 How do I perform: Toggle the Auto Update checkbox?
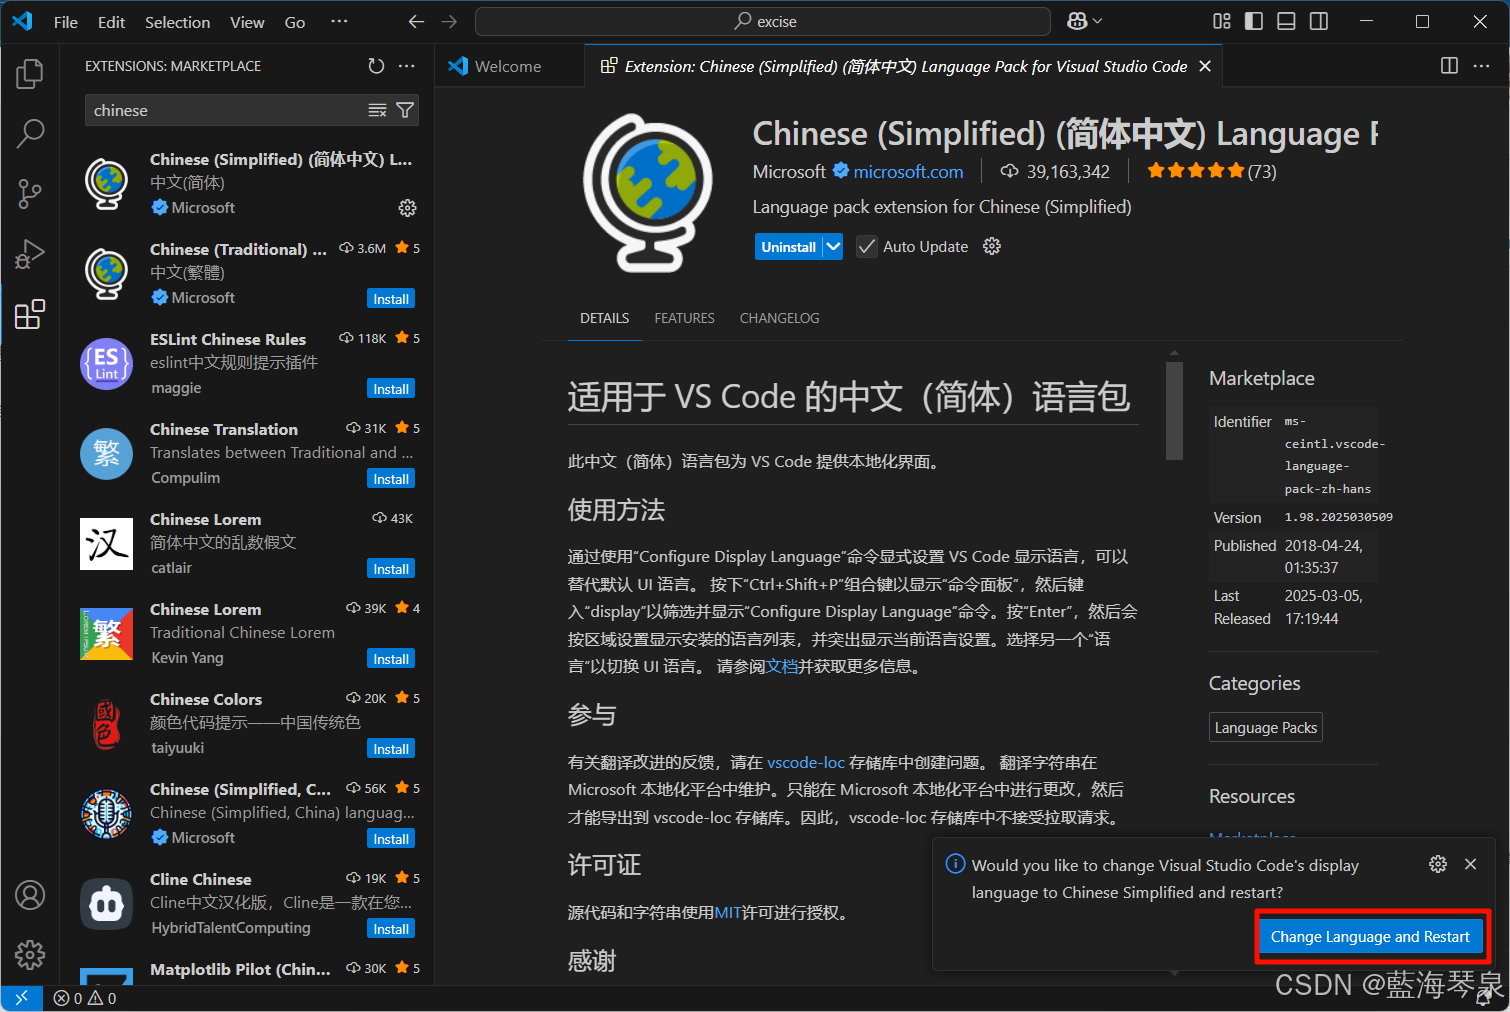click(x=867, y=247)
